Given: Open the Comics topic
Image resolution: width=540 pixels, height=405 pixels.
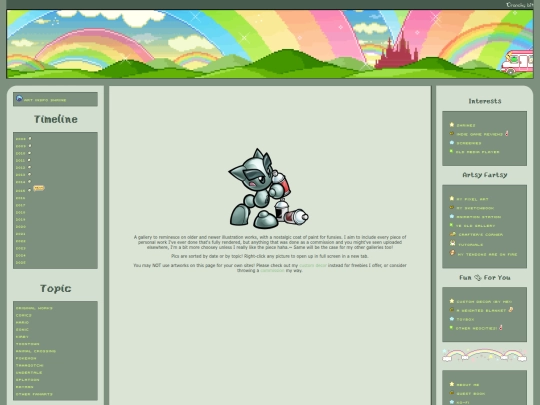Looking at the screenshot, I should 24,315.
